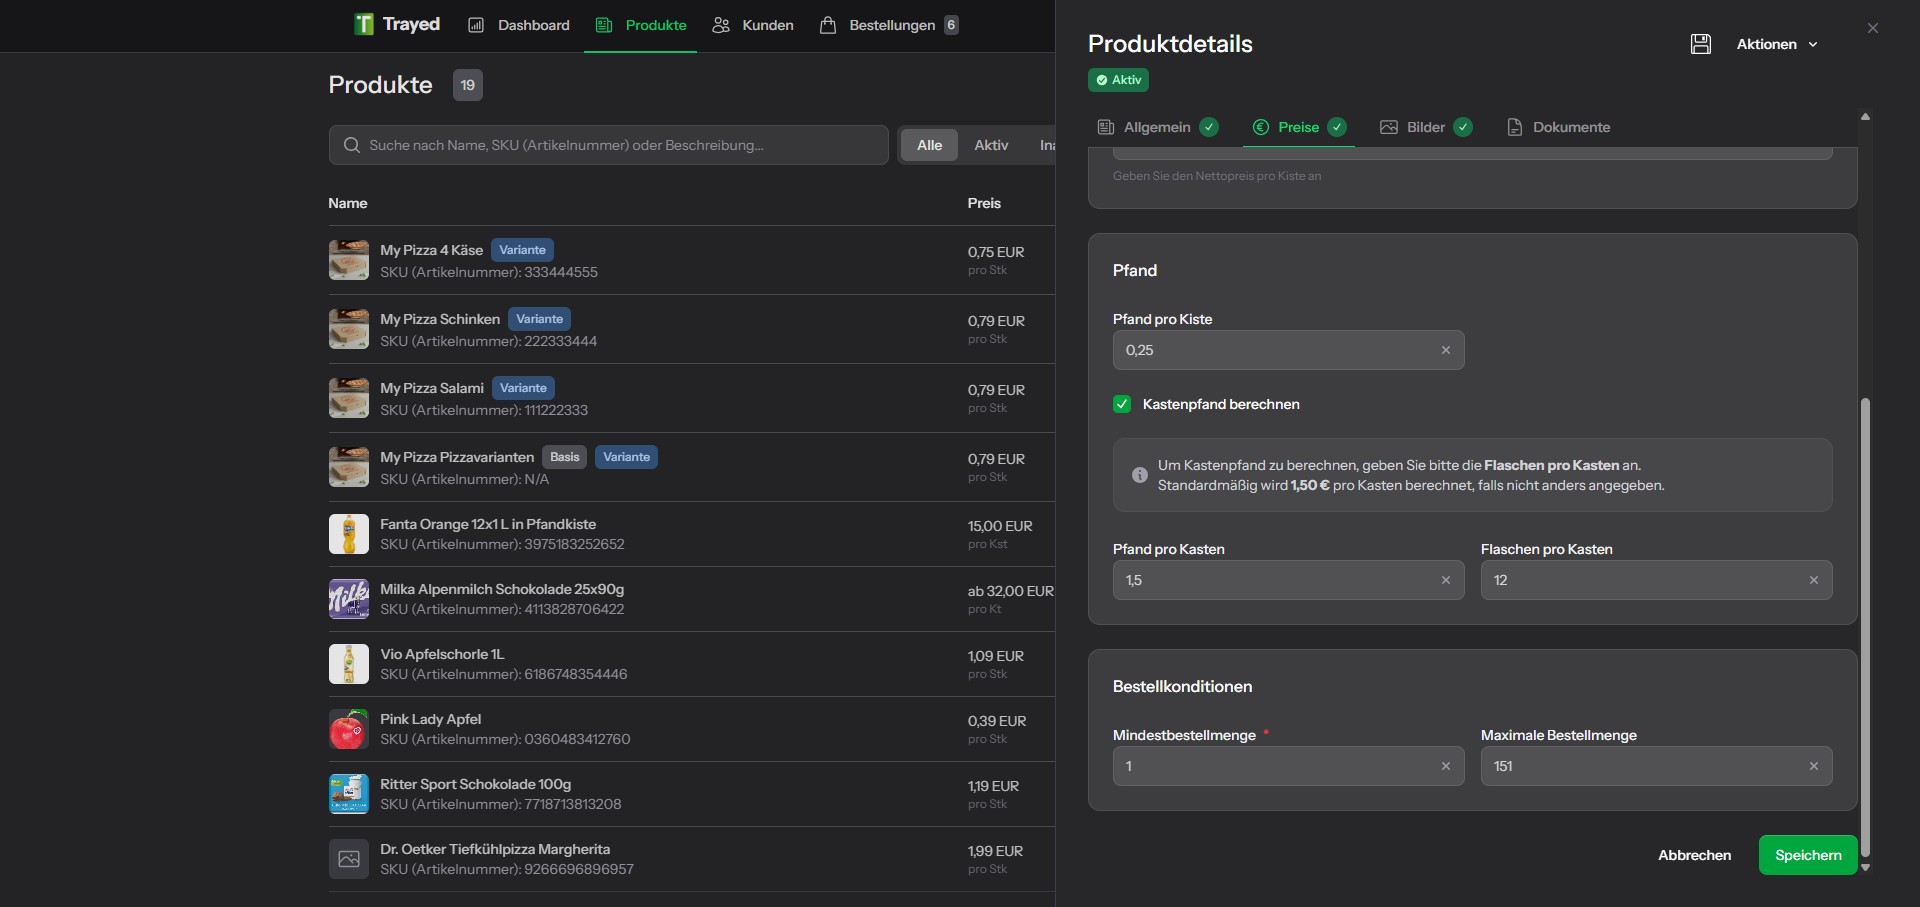
Task: Click the save disk icon next to Aktionen
Action: 1701,44
